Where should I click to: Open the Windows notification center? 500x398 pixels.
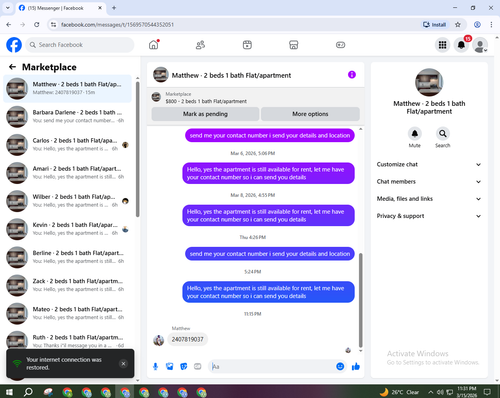coord(487,392)
